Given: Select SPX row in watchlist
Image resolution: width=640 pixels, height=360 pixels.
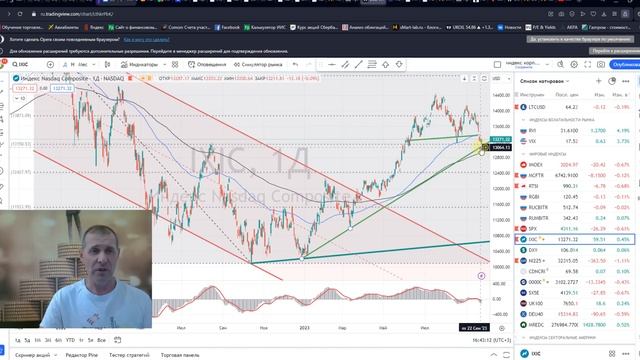Looking at the screenshot, I should tap(575, 229).
